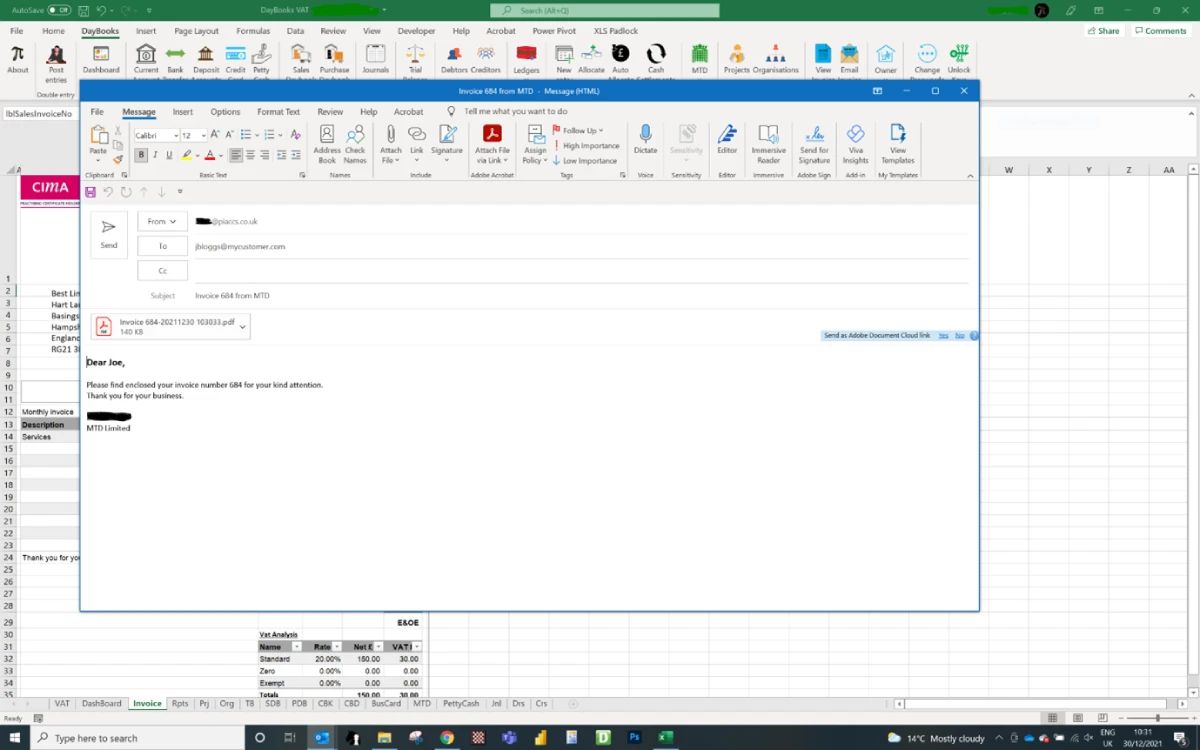Select the PettyCash worksheet tab
This screenshot has height=750, width=1200.
click(461, 704)
